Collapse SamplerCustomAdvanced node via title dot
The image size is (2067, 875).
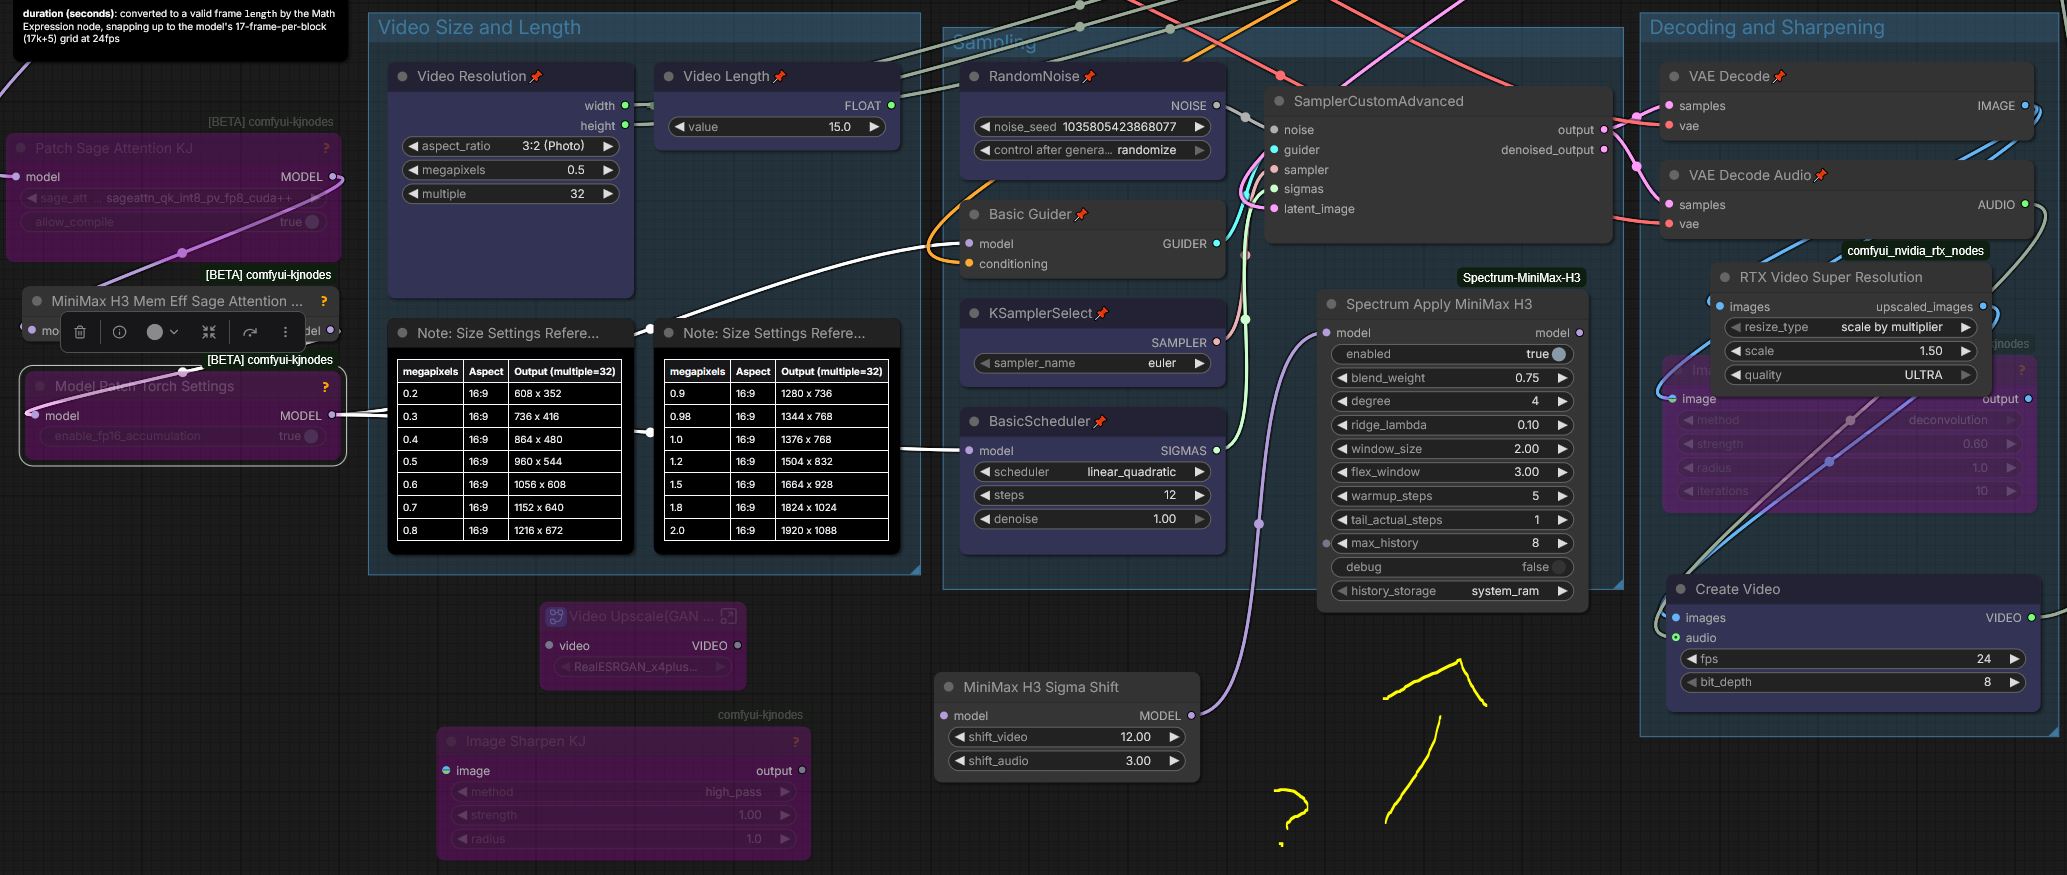1279,101
